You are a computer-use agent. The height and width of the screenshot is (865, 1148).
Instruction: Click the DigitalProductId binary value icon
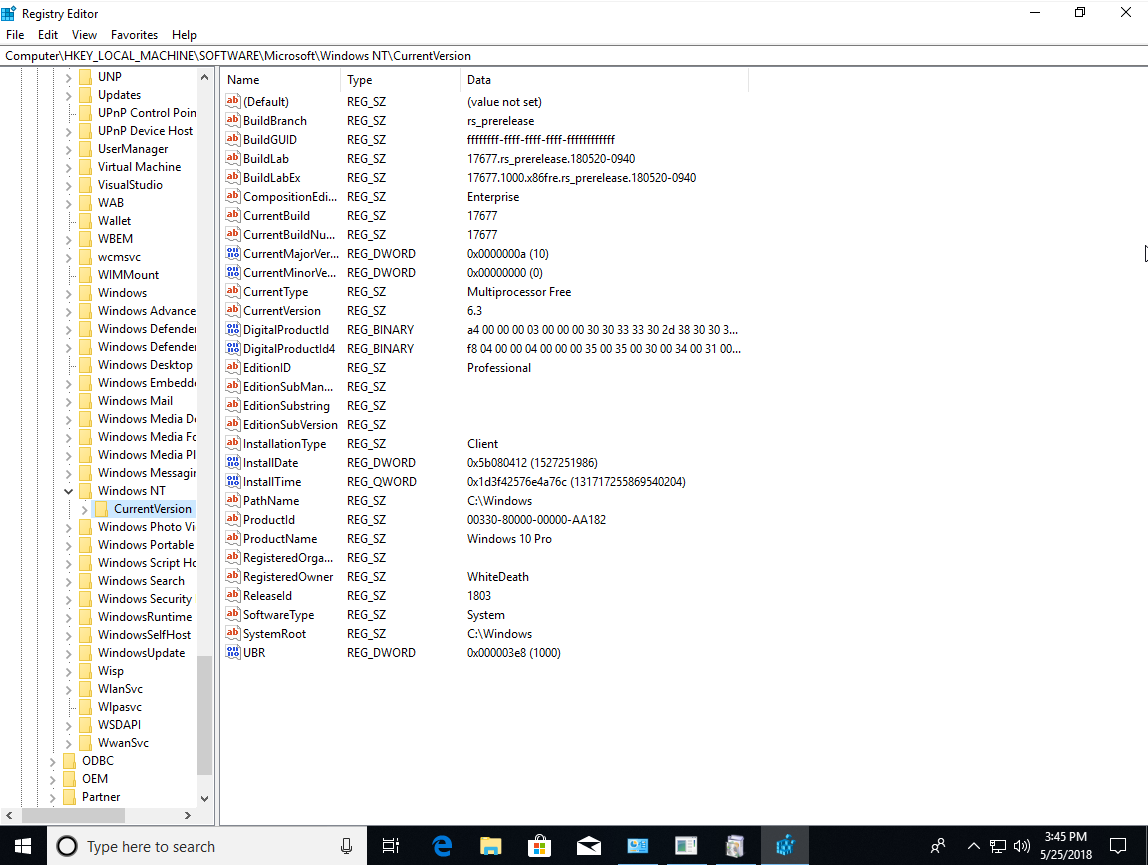point(233,330)
